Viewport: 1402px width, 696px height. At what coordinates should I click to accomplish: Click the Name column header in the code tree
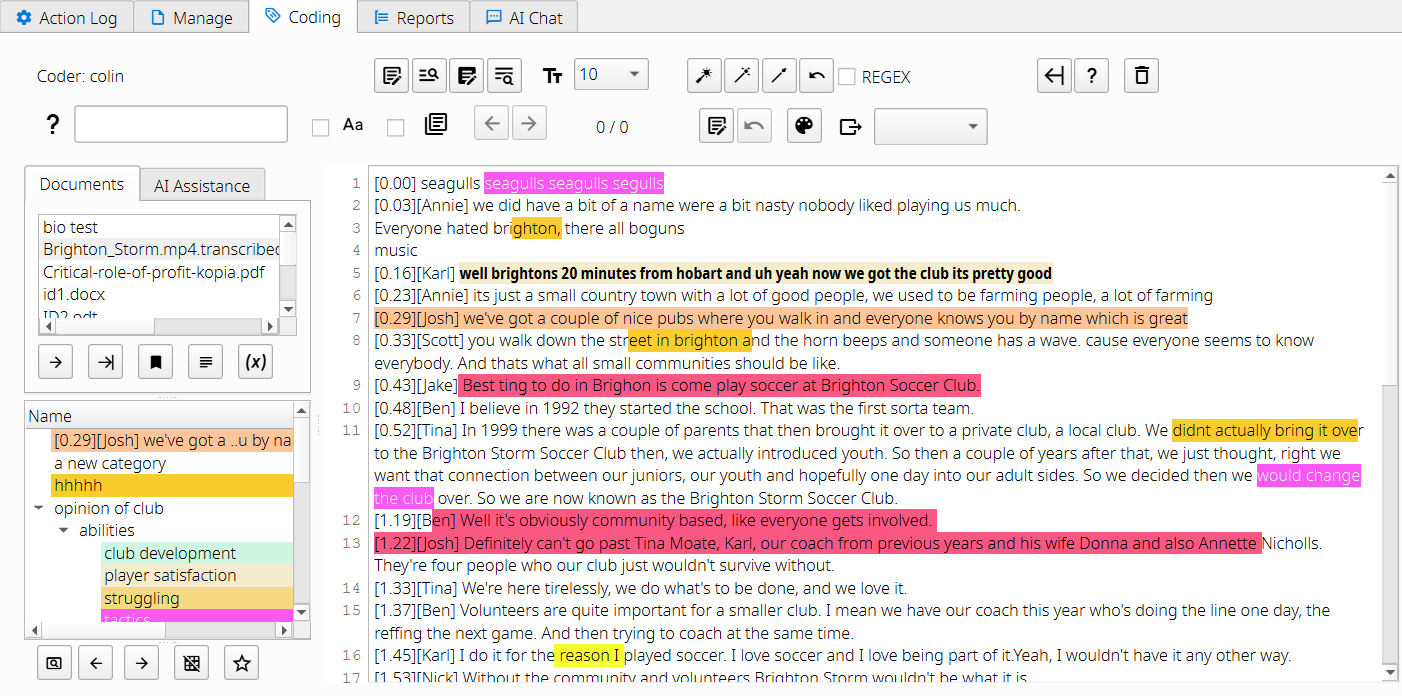[159, 416]
